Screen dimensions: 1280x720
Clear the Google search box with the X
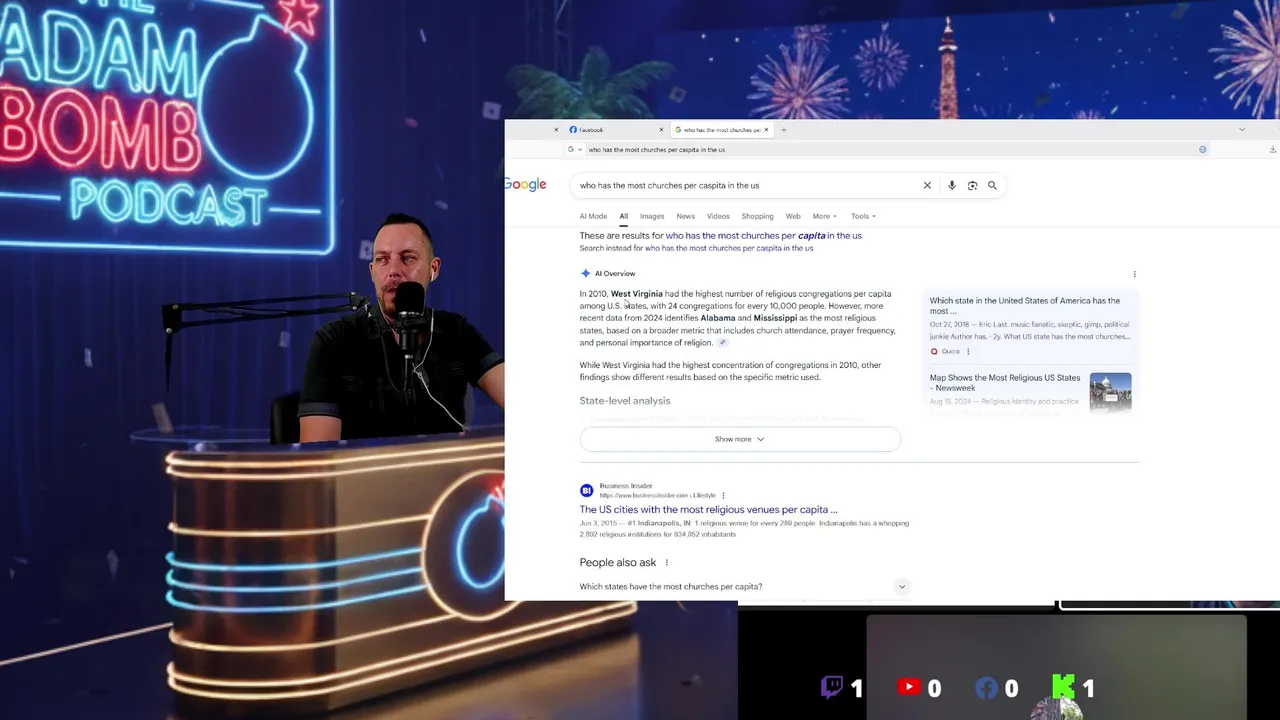tap(927, 185)
